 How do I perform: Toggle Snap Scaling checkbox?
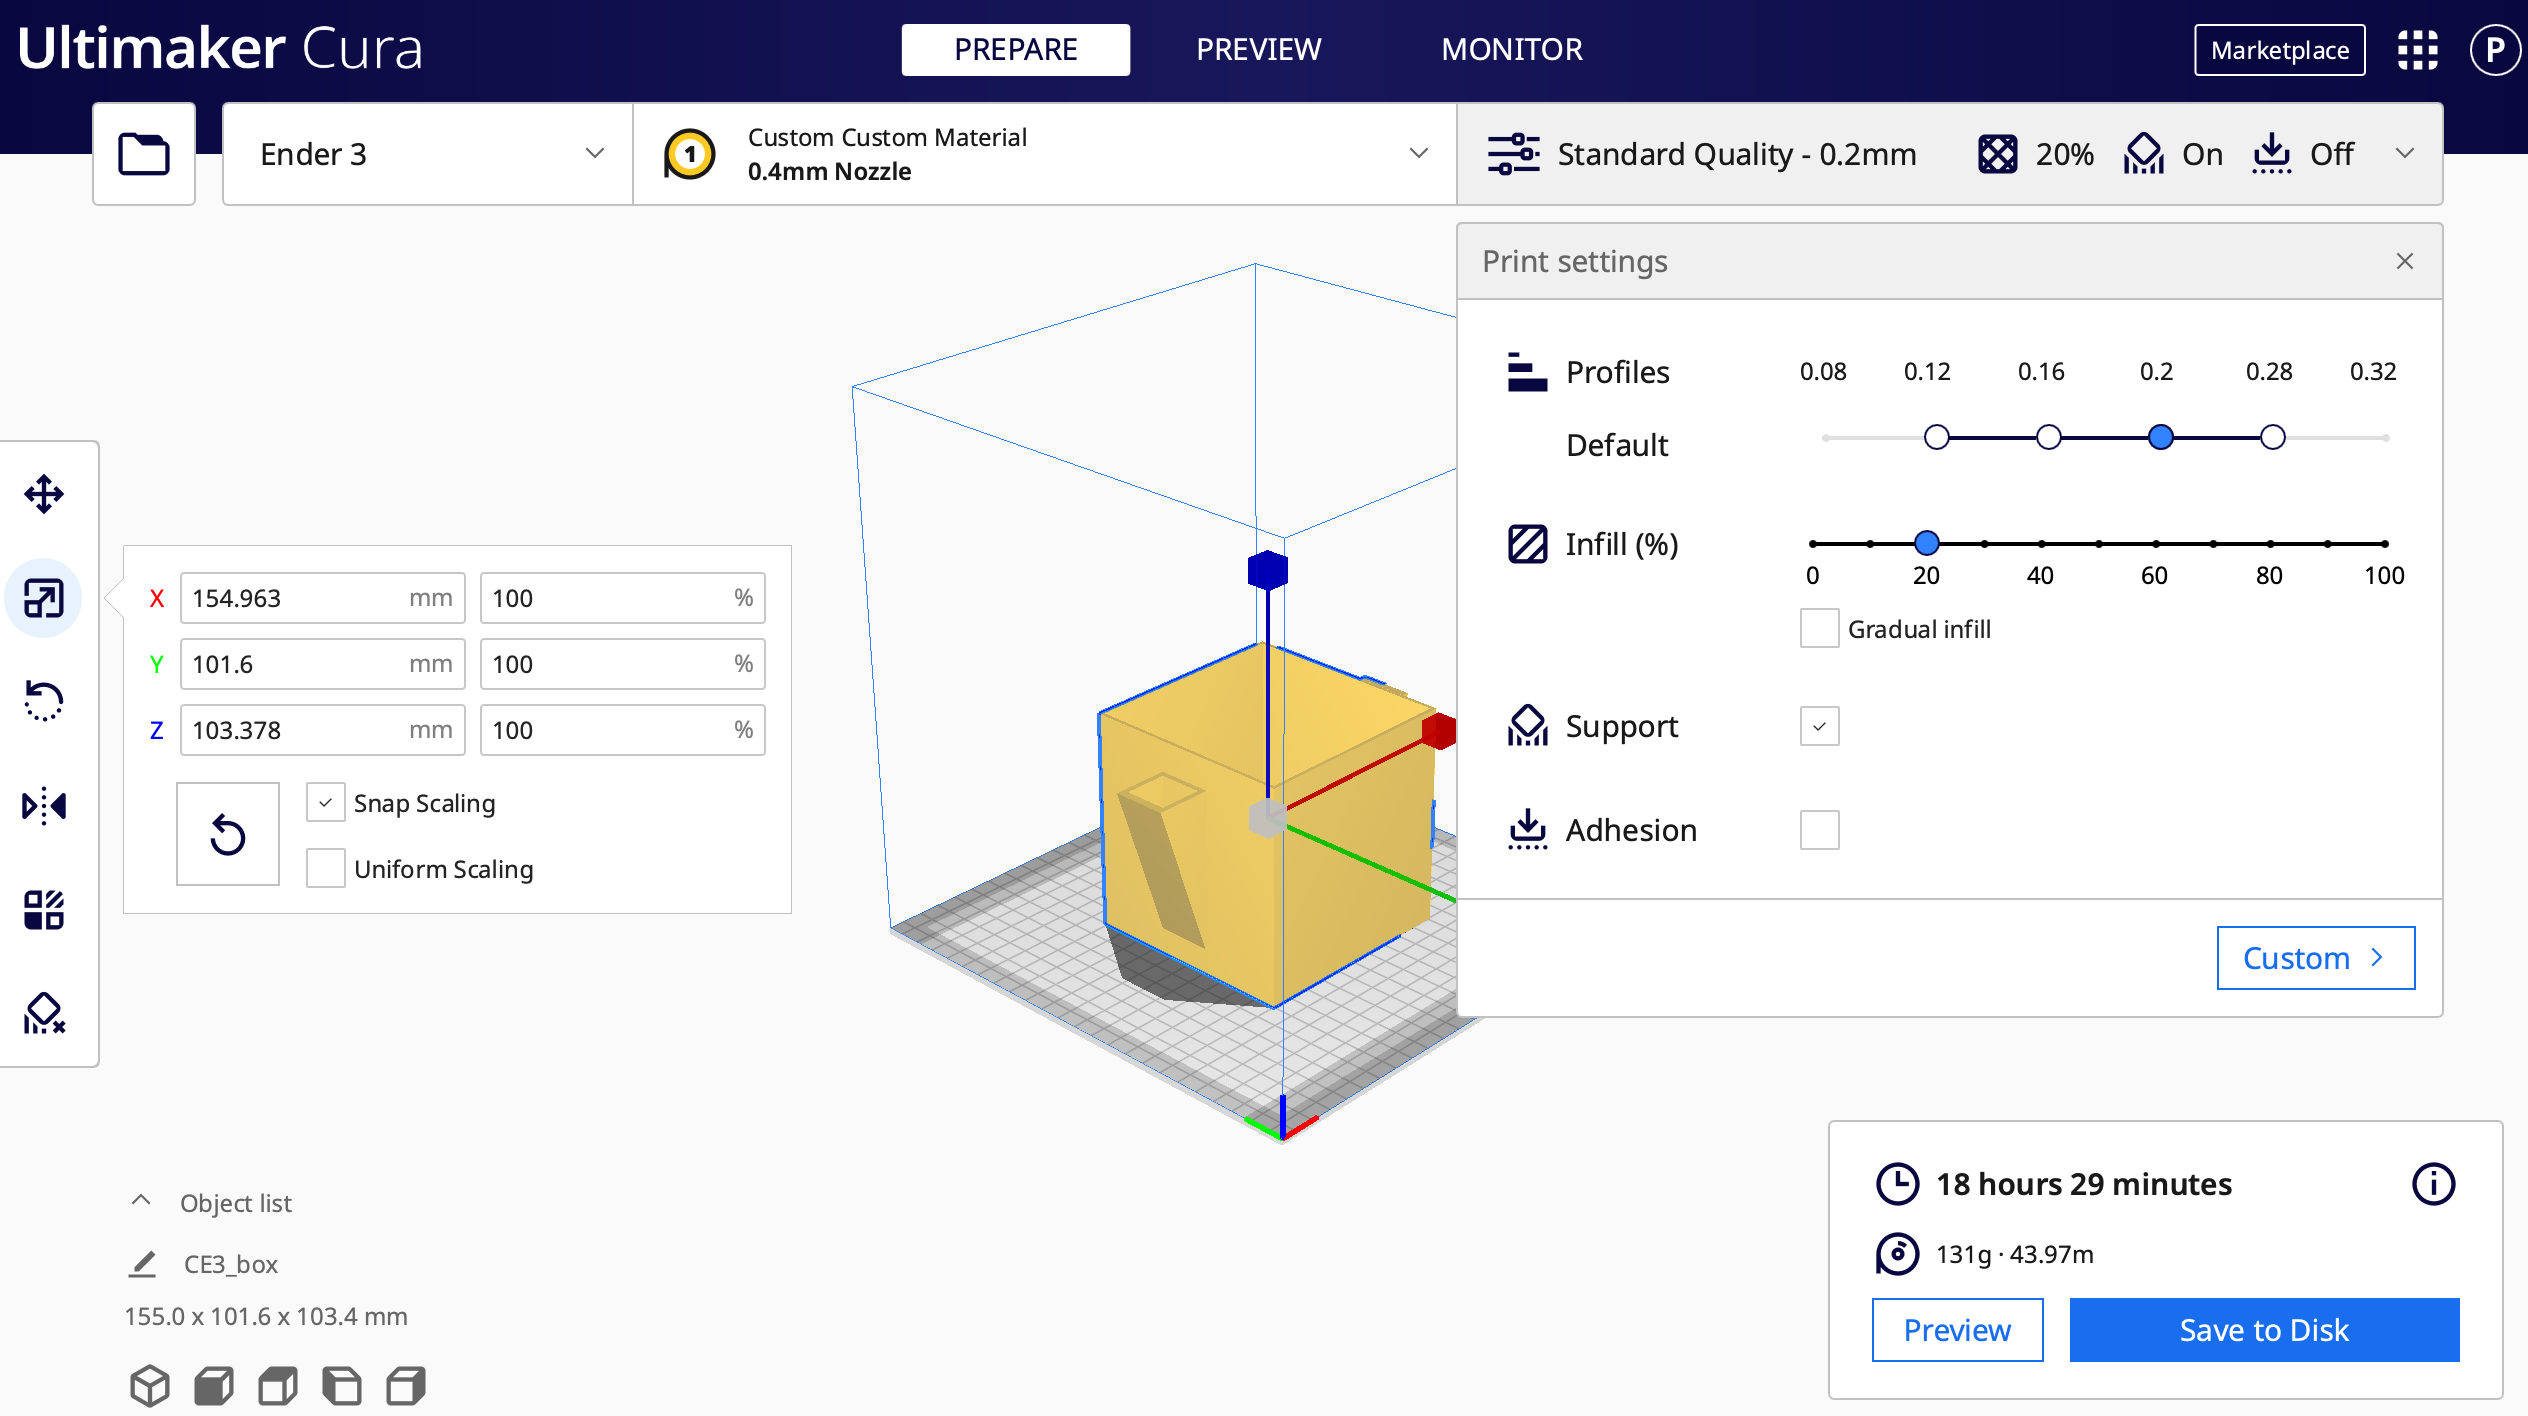tap(326, 803)
